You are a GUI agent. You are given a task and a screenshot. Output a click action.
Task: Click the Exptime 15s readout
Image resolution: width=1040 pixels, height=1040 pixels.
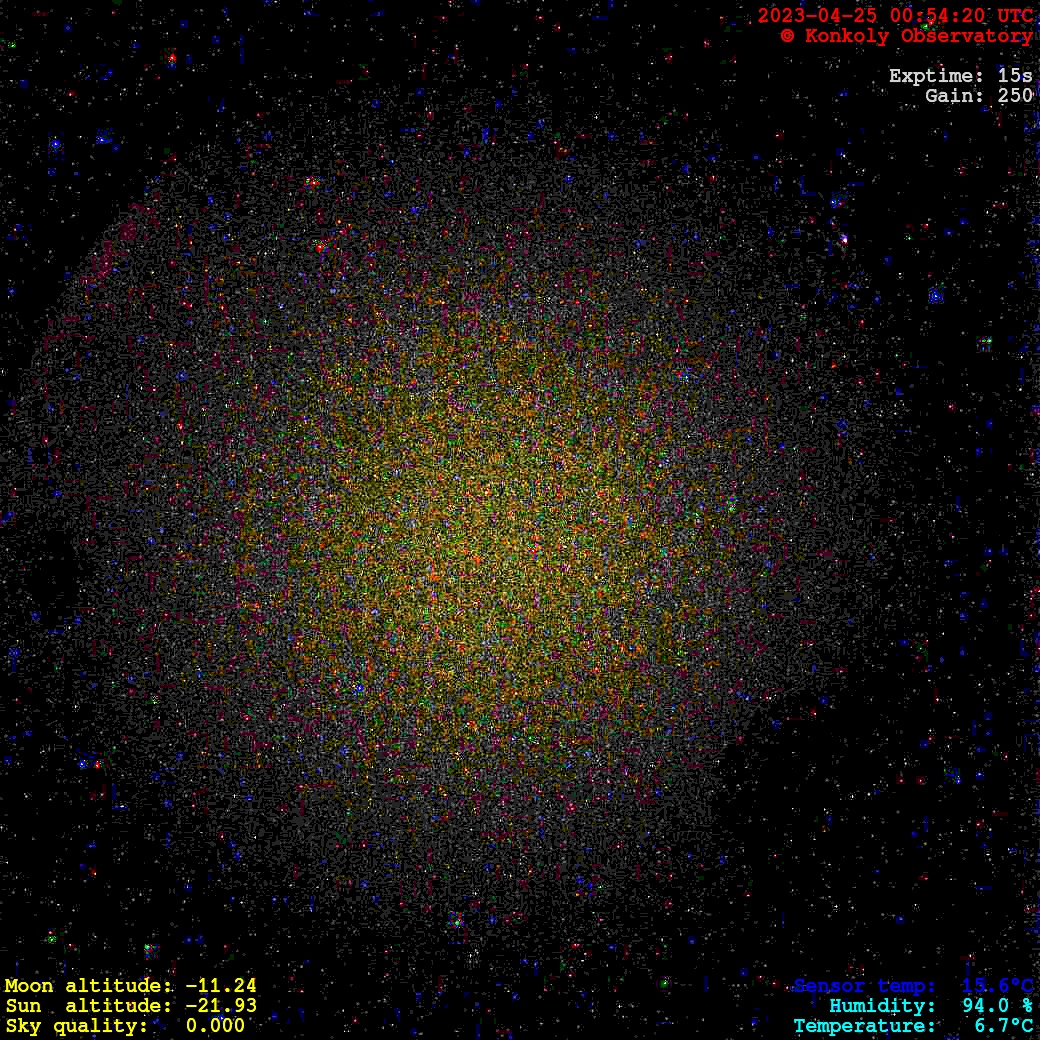tap(960, 76)
